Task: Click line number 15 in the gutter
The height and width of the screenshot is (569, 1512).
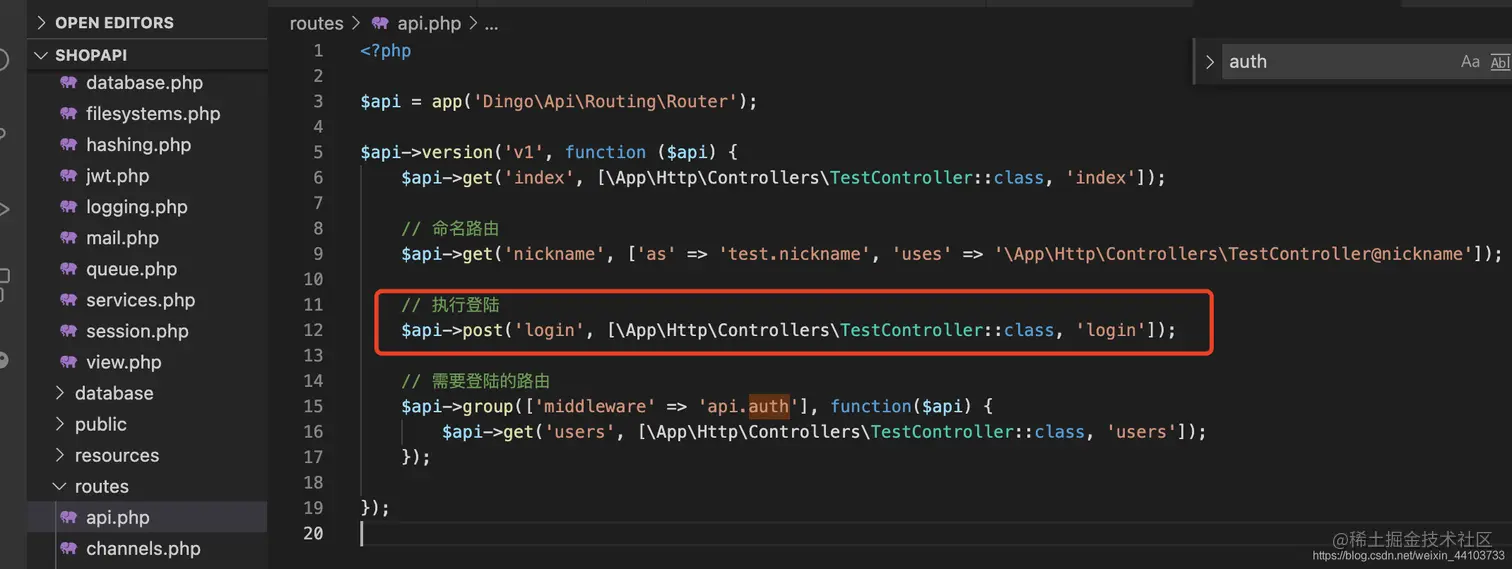Action: (313, 406)
